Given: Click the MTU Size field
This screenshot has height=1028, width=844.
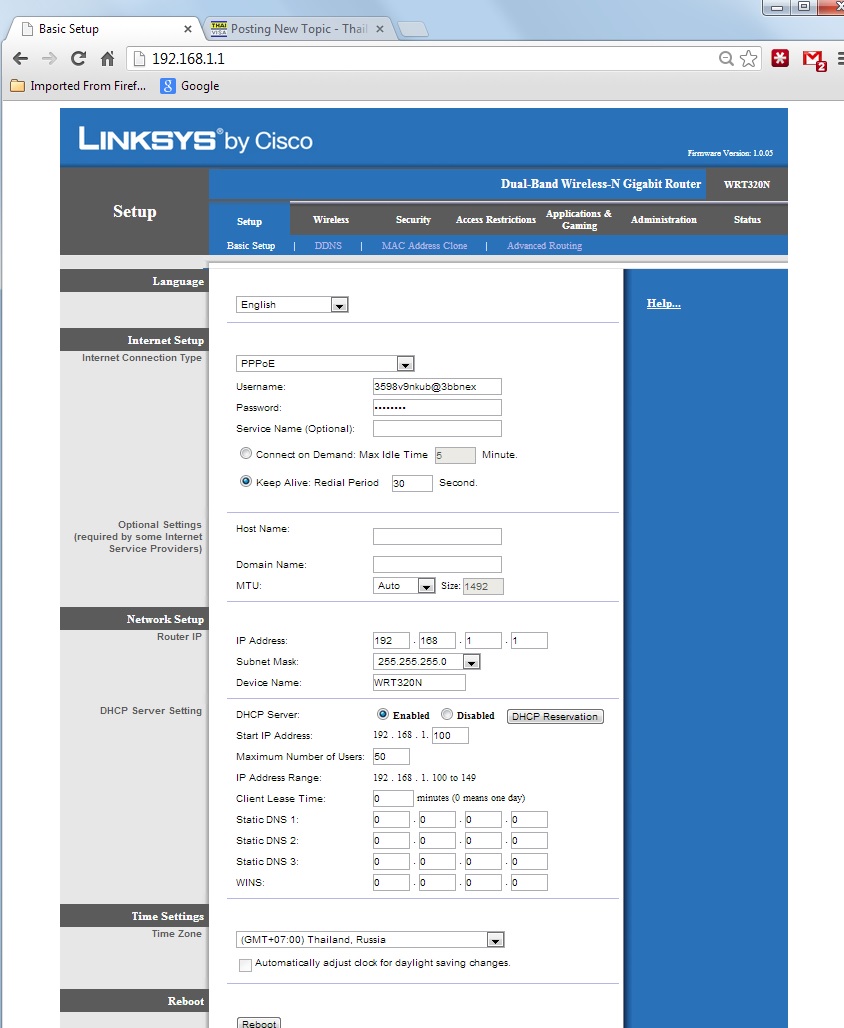Looking at the screenshot, I should pyautogui.click(x=483, y=586).
